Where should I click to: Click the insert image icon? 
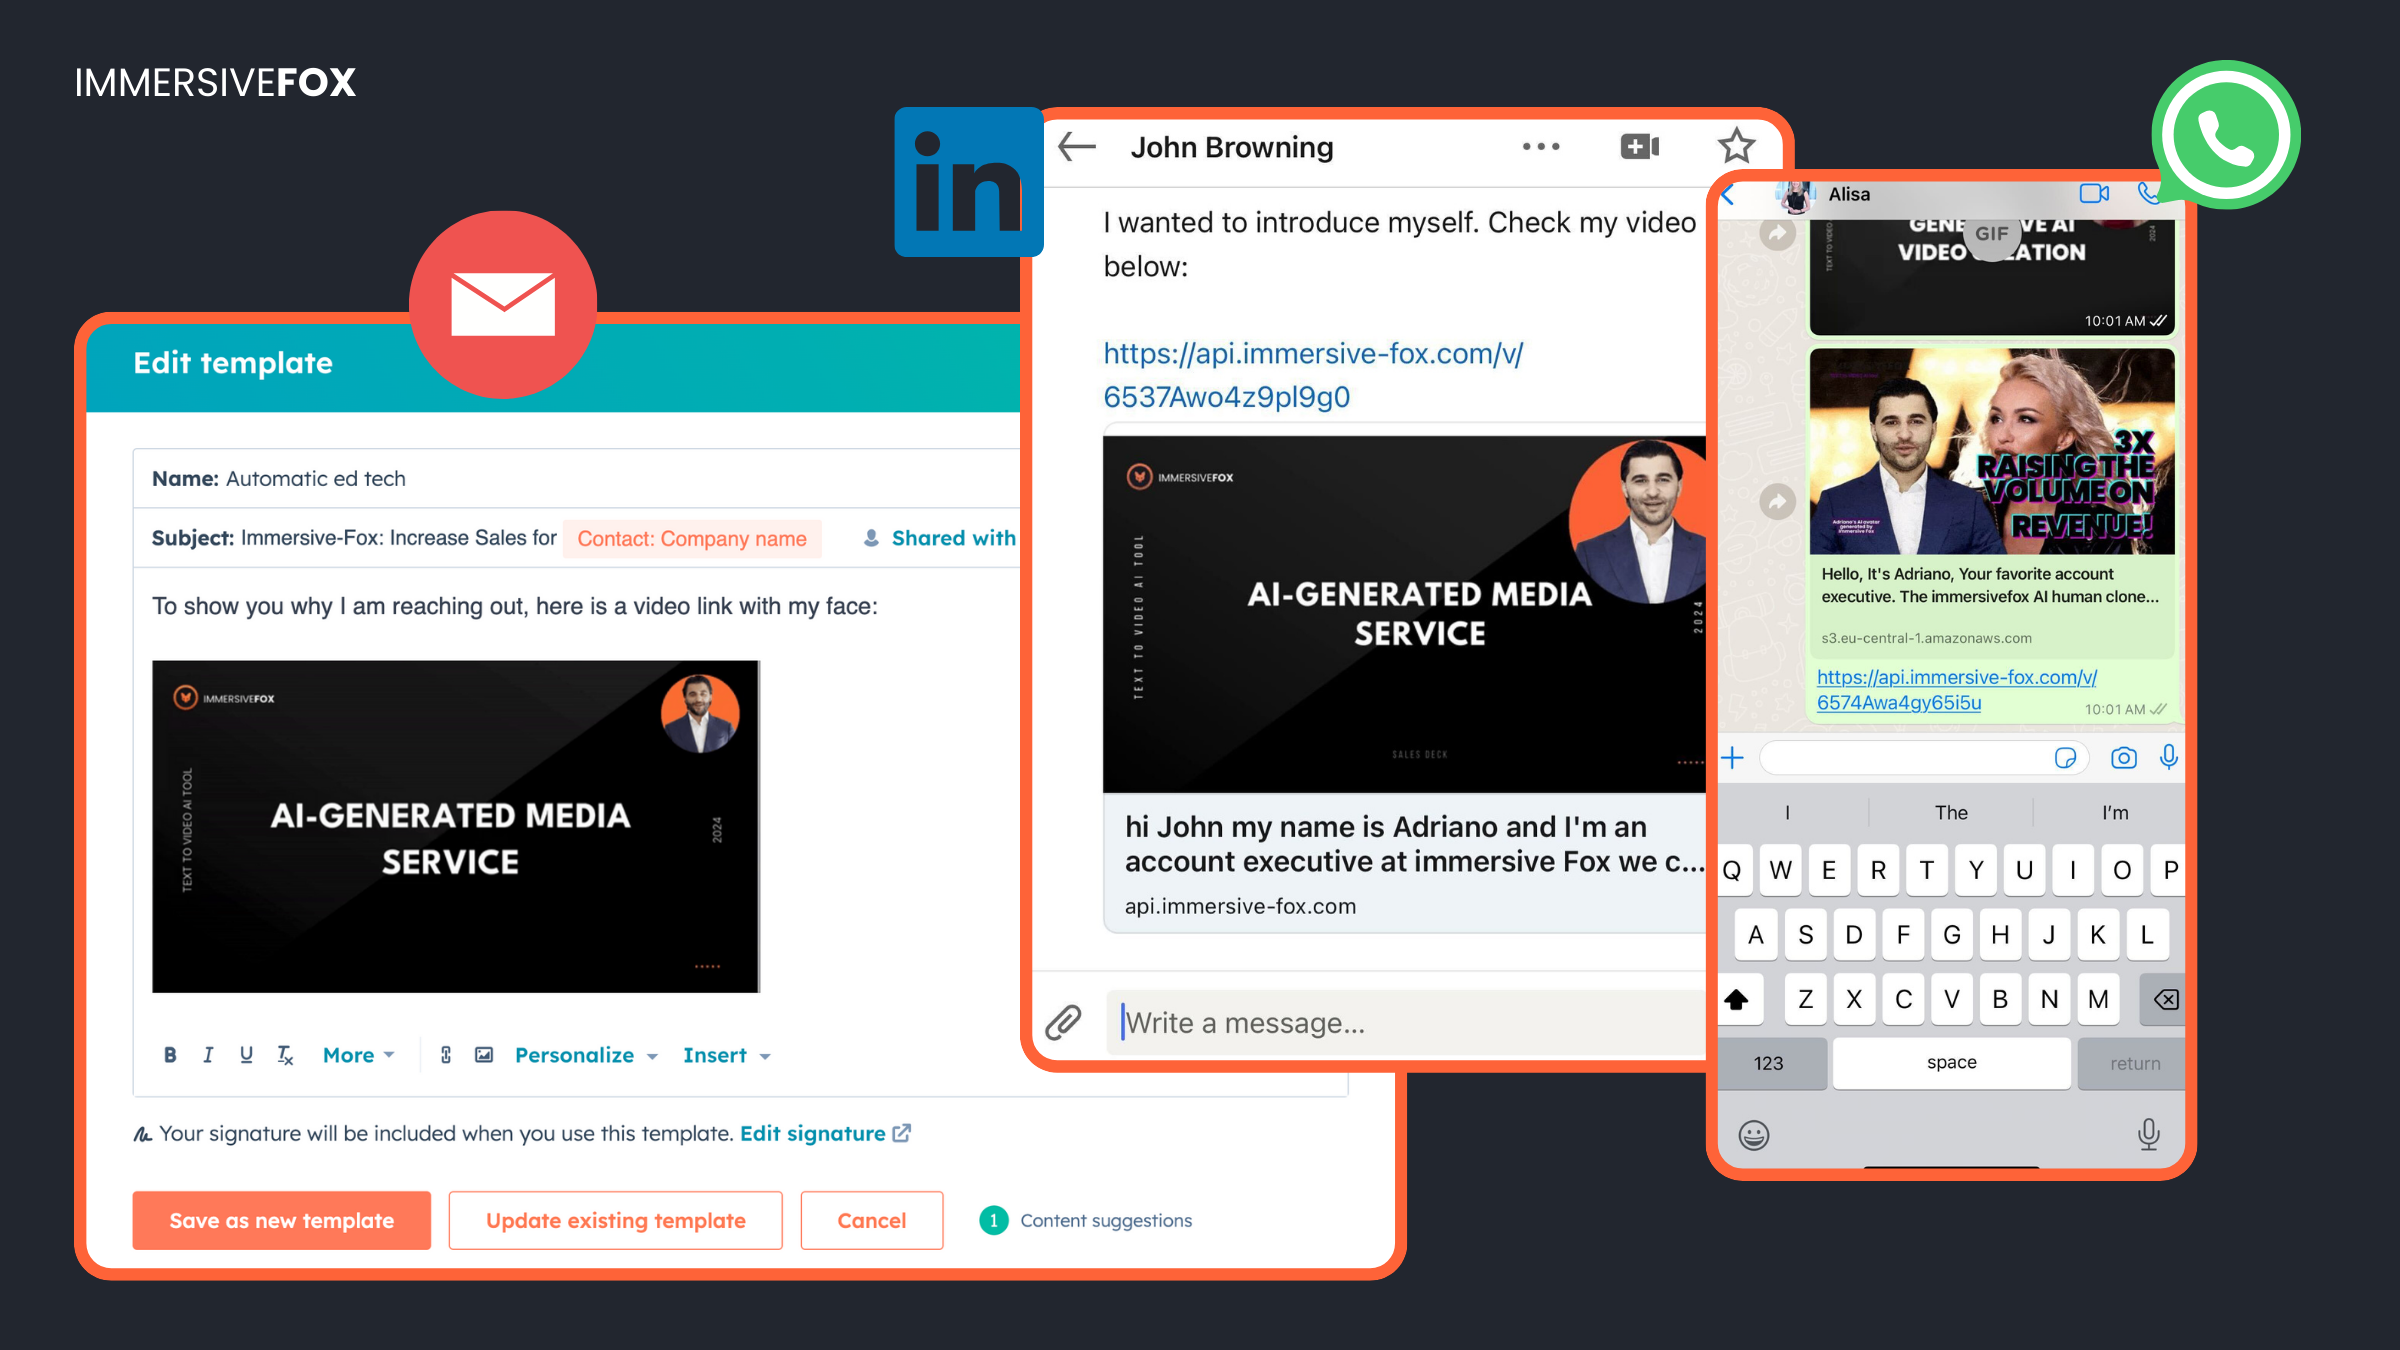(484, 1055)
